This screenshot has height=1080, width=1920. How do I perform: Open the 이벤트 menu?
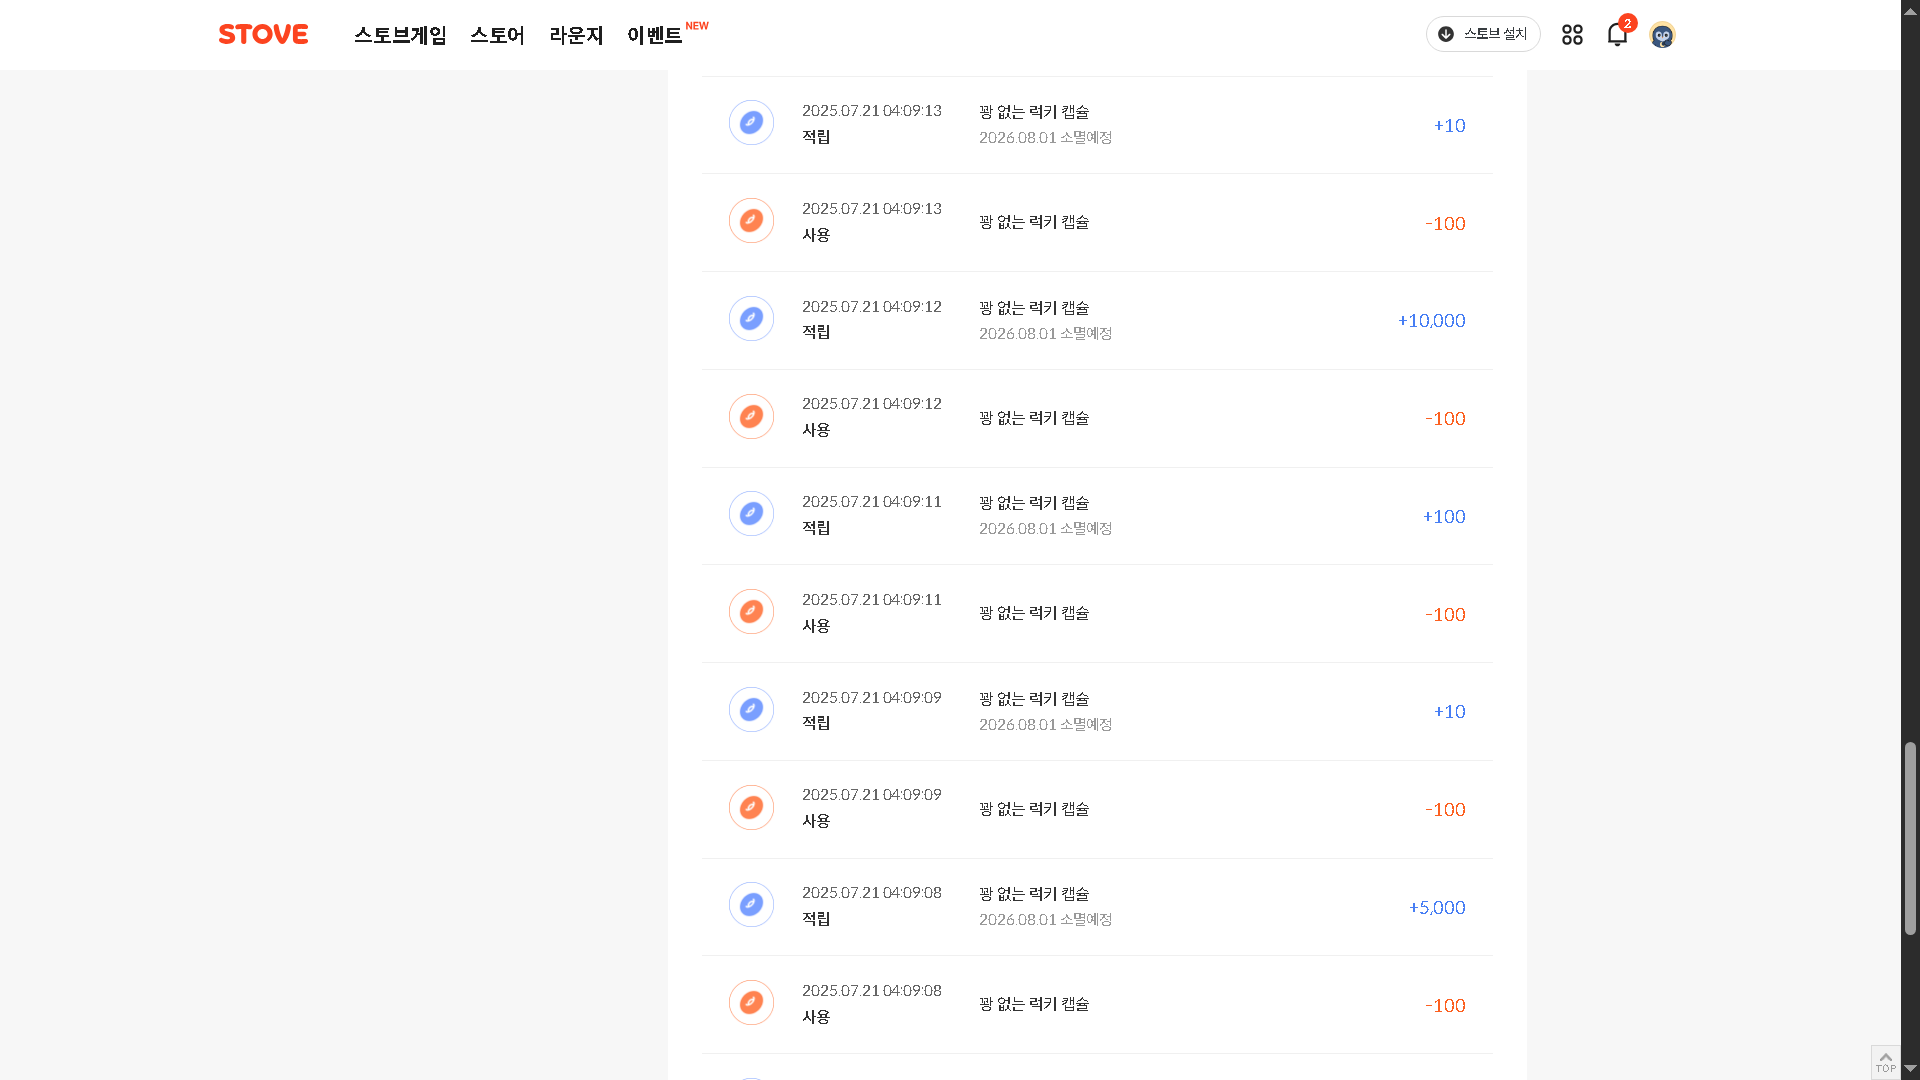[654, 35]
